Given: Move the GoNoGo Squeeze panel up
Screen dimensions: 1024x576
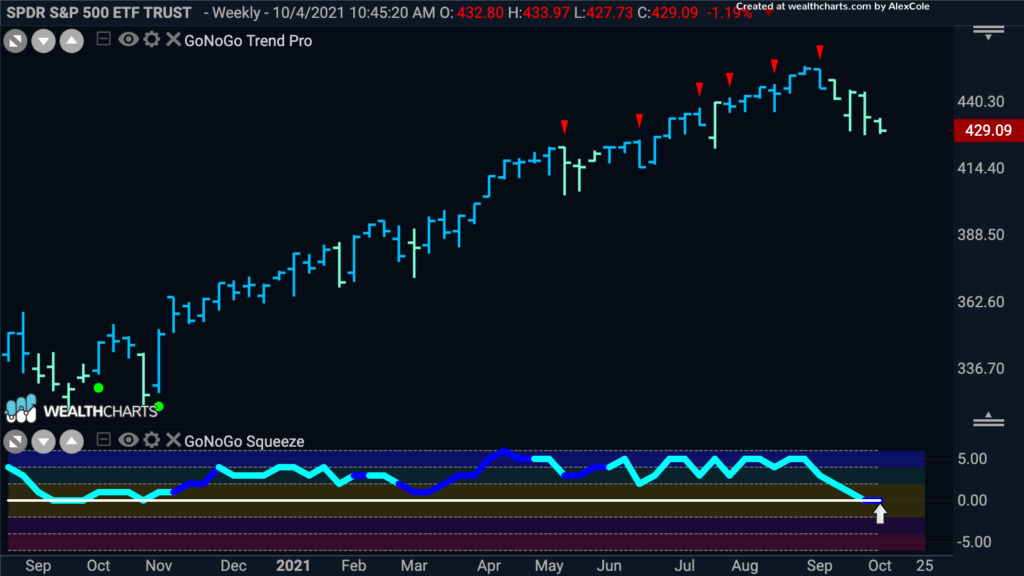Looking at the screenshot, I should pyautogui.click(x=72, y=442).
